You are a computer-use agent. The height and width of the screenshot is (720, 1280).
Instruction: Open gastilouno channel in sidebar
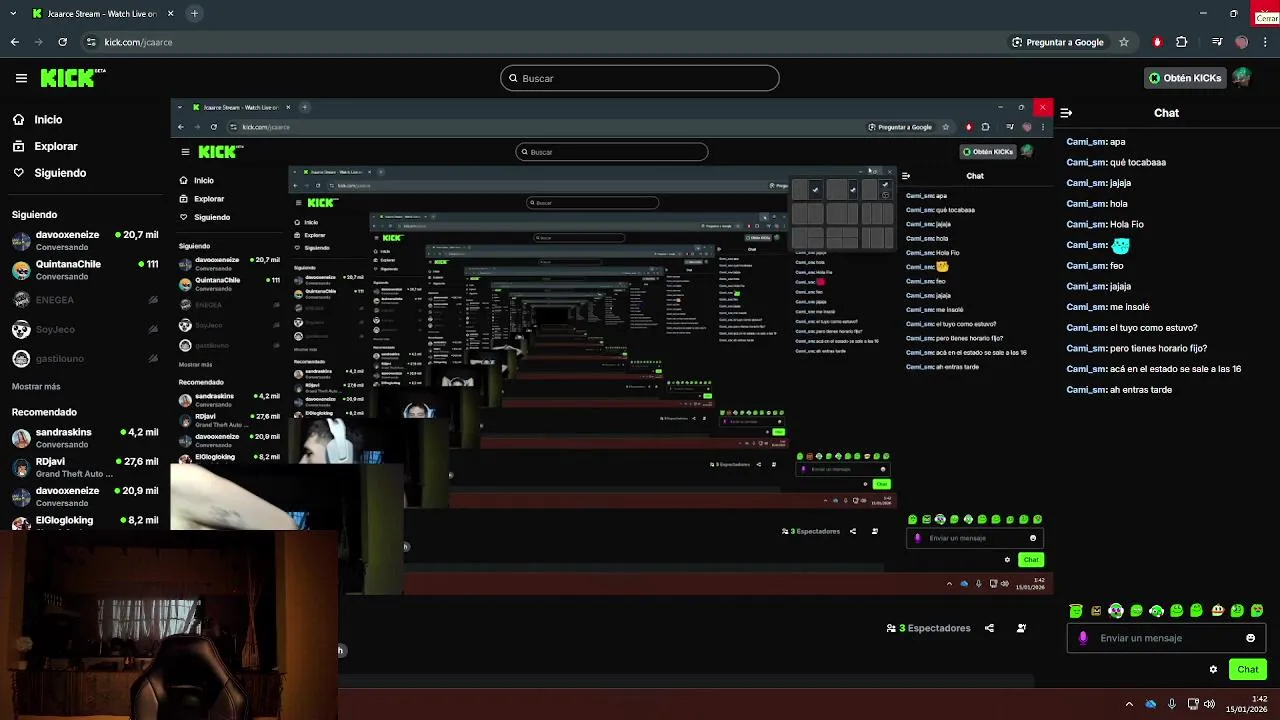tap(85, 358)
